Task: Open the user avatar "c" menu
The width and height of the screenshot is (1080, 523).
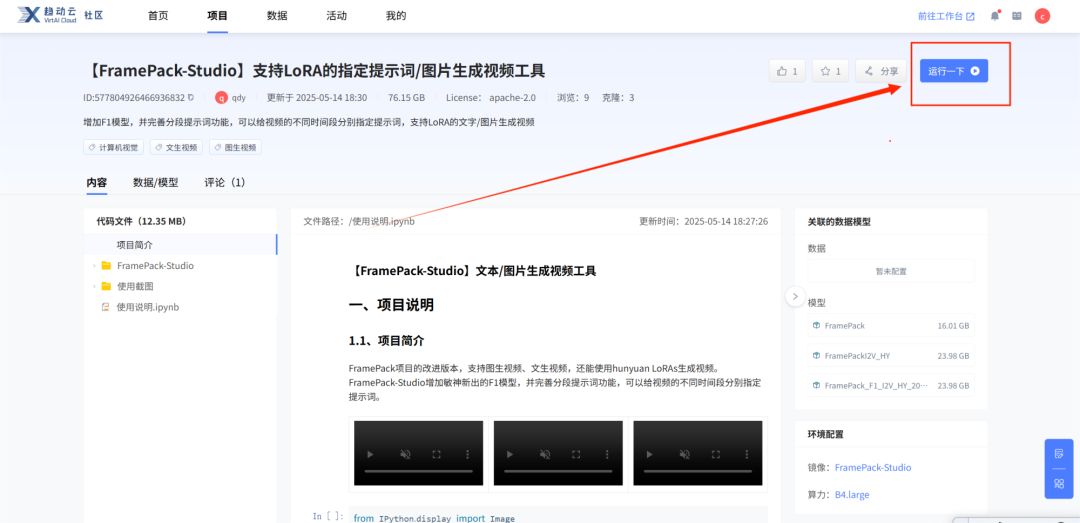Action: coord(1042,16)
